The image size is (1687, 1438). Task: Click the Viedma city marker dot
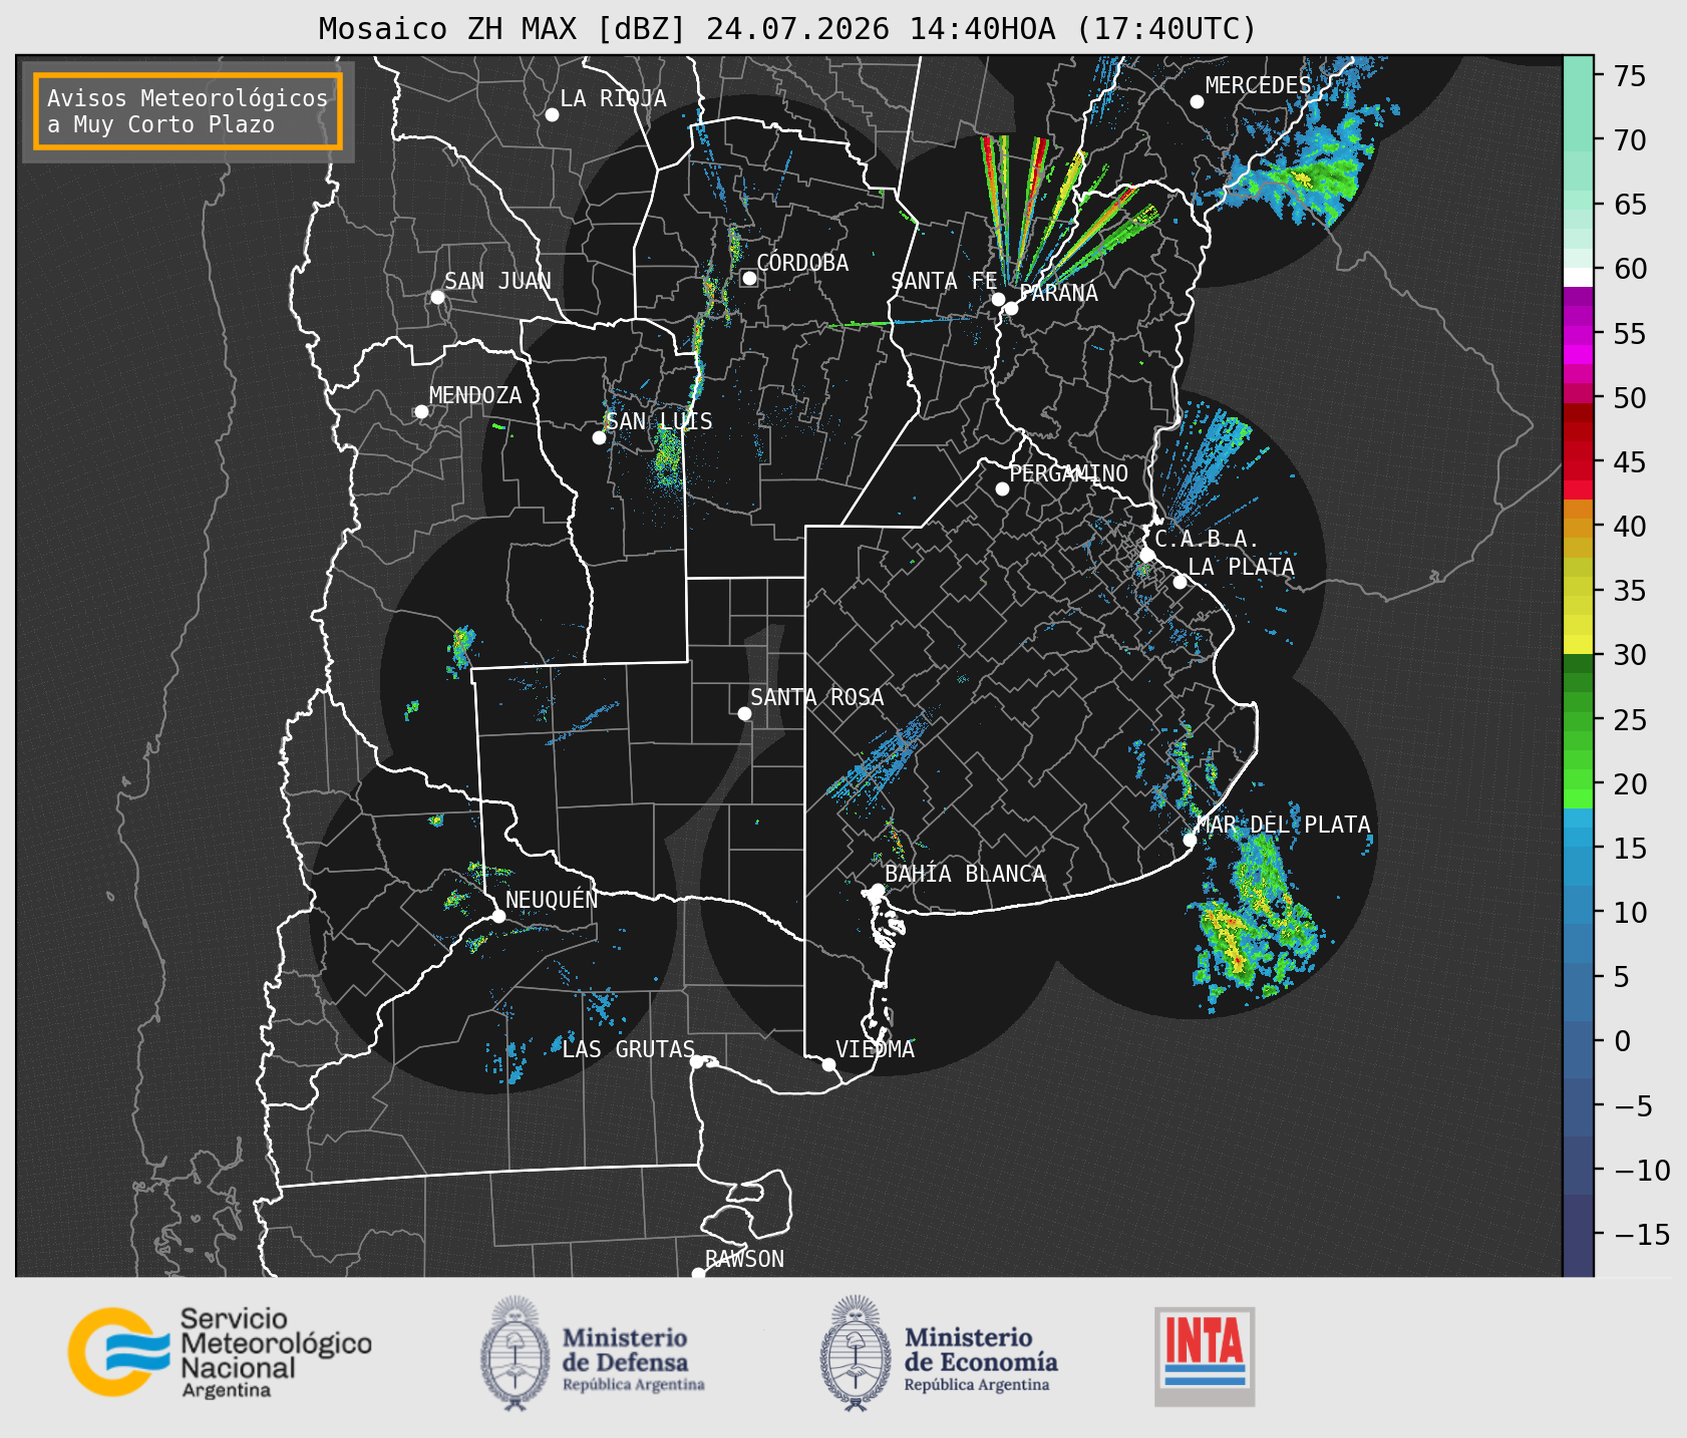coord(828,1064)
